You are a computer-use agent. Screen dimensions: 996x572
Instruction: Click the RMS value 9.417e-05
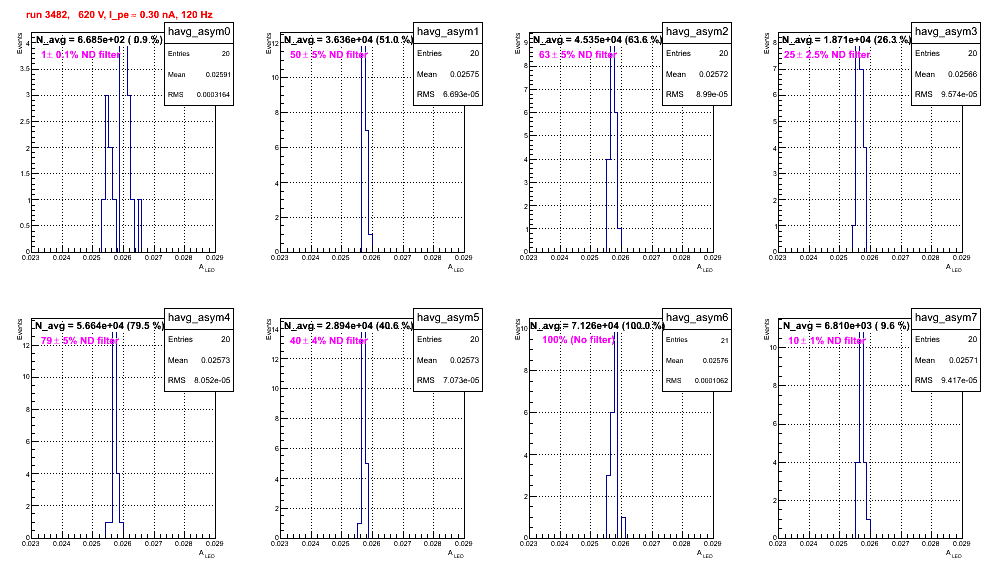tap(959, 381)
